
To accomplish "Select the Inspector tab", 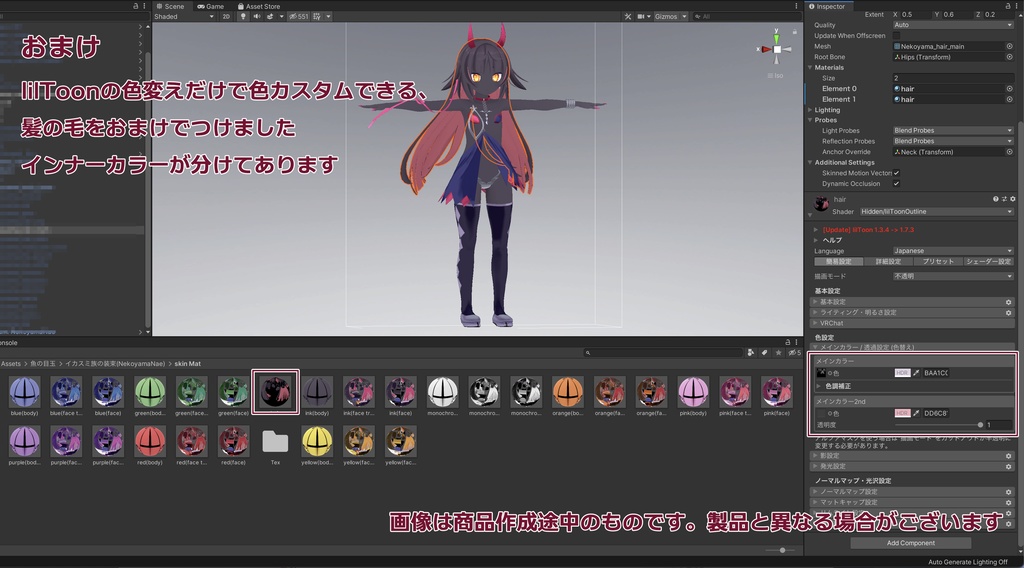I will pyautogui.click(x=827, y=6).
